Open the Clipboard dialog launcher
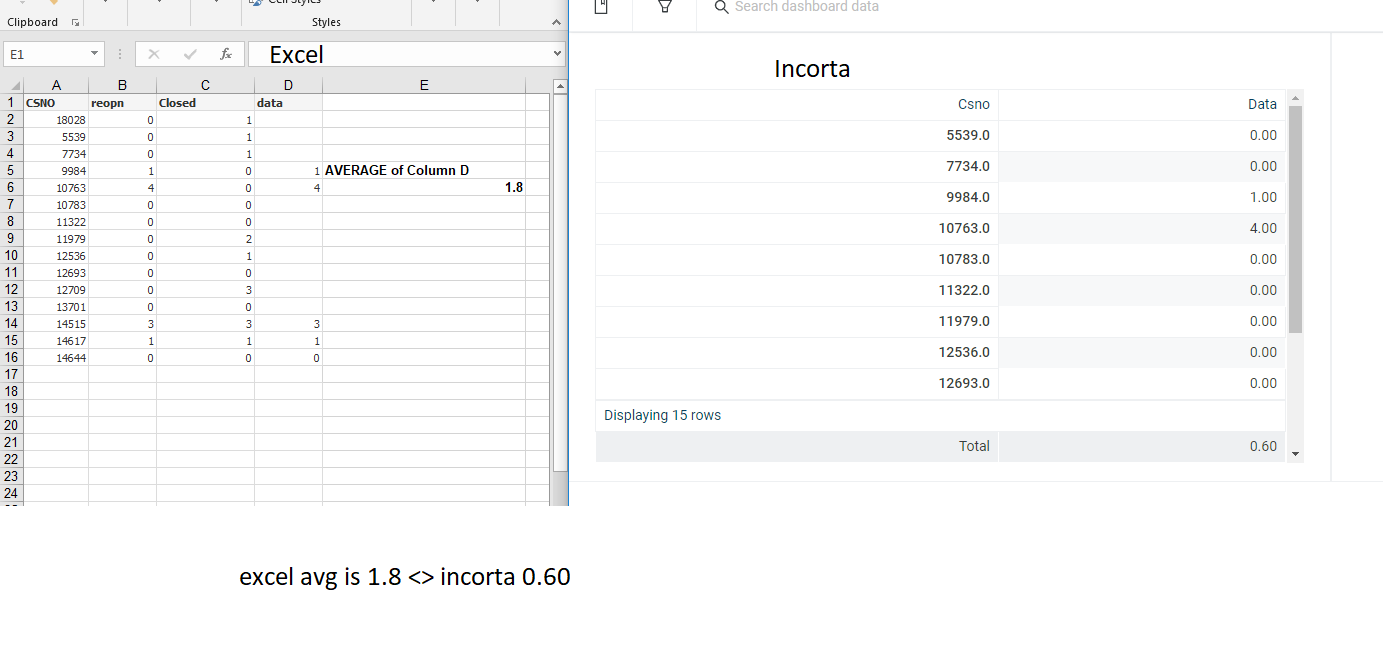1383x648 pixels. pos(74,22)
